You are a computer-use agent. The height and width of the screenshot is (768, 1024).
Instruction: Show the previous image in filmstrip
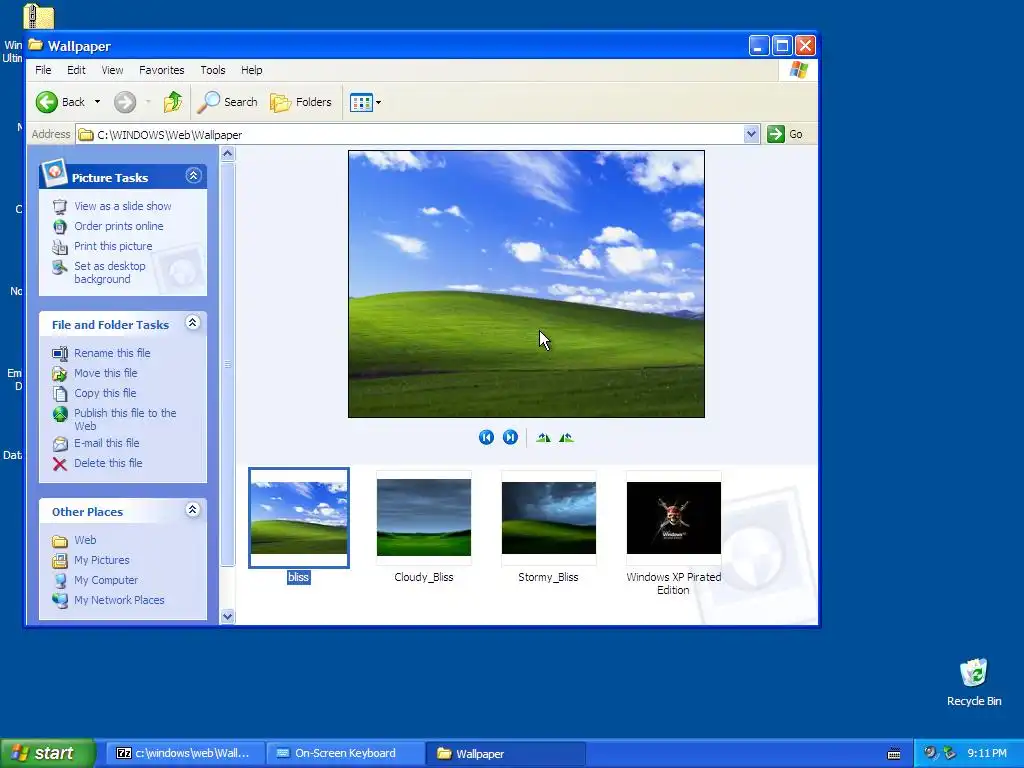pyautogui.click(x=486, y=438)
